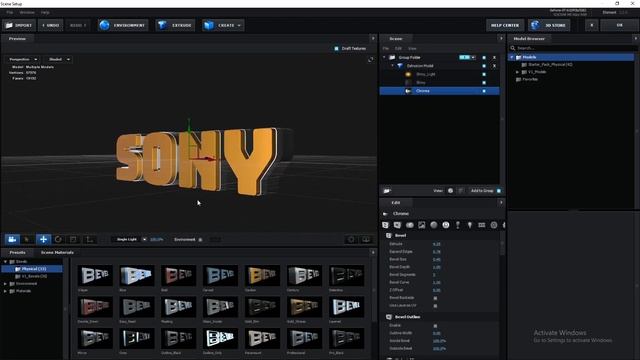Expand the V1_Models folder

518,72
